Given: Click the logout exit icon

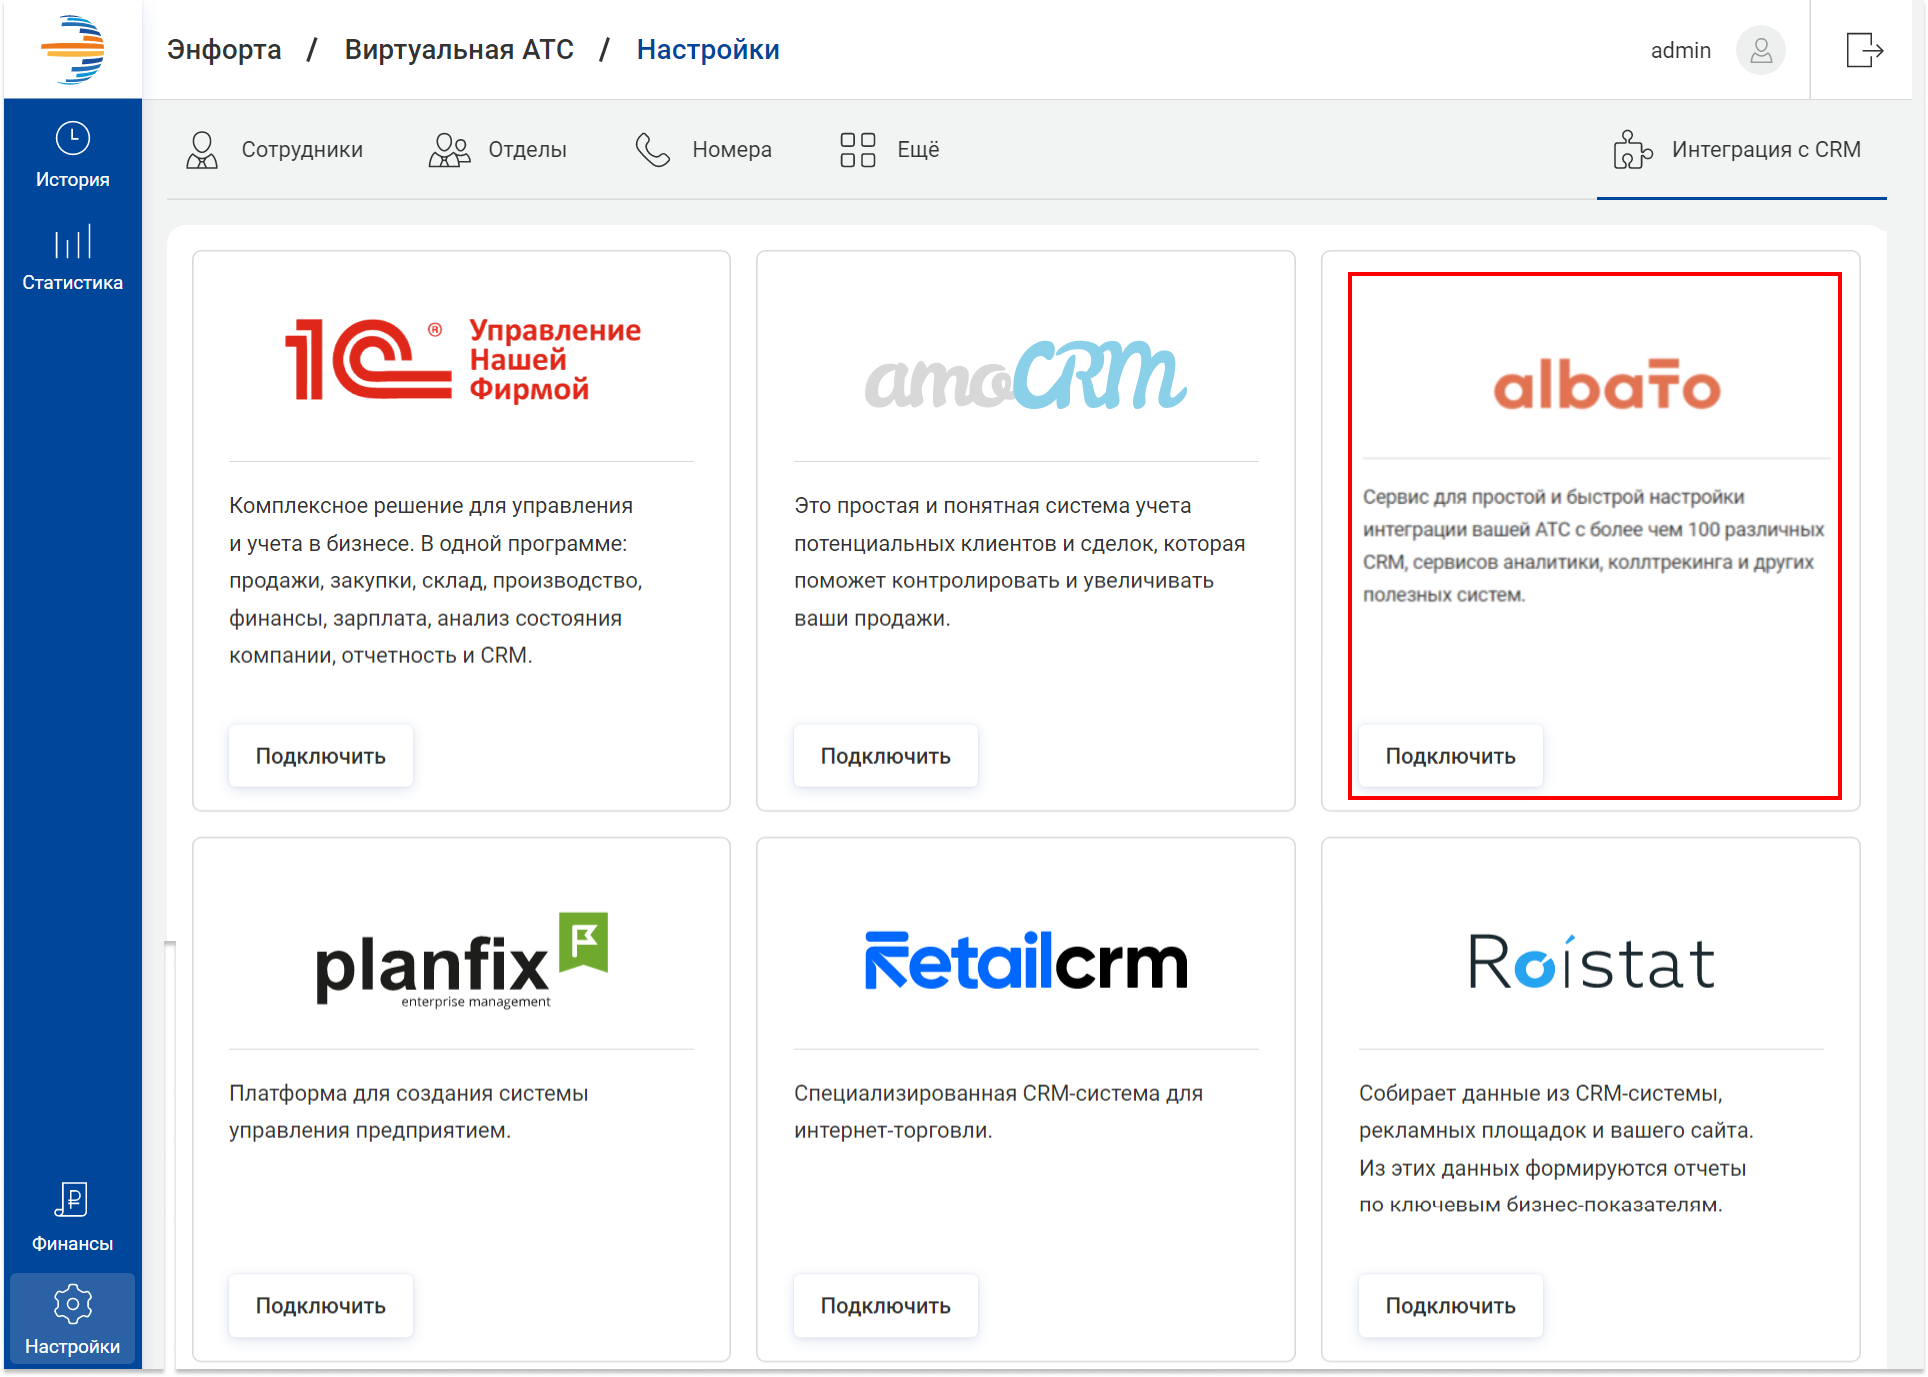Looking at the screenshot, I should pyautogui.click(x=1865, y=49).
